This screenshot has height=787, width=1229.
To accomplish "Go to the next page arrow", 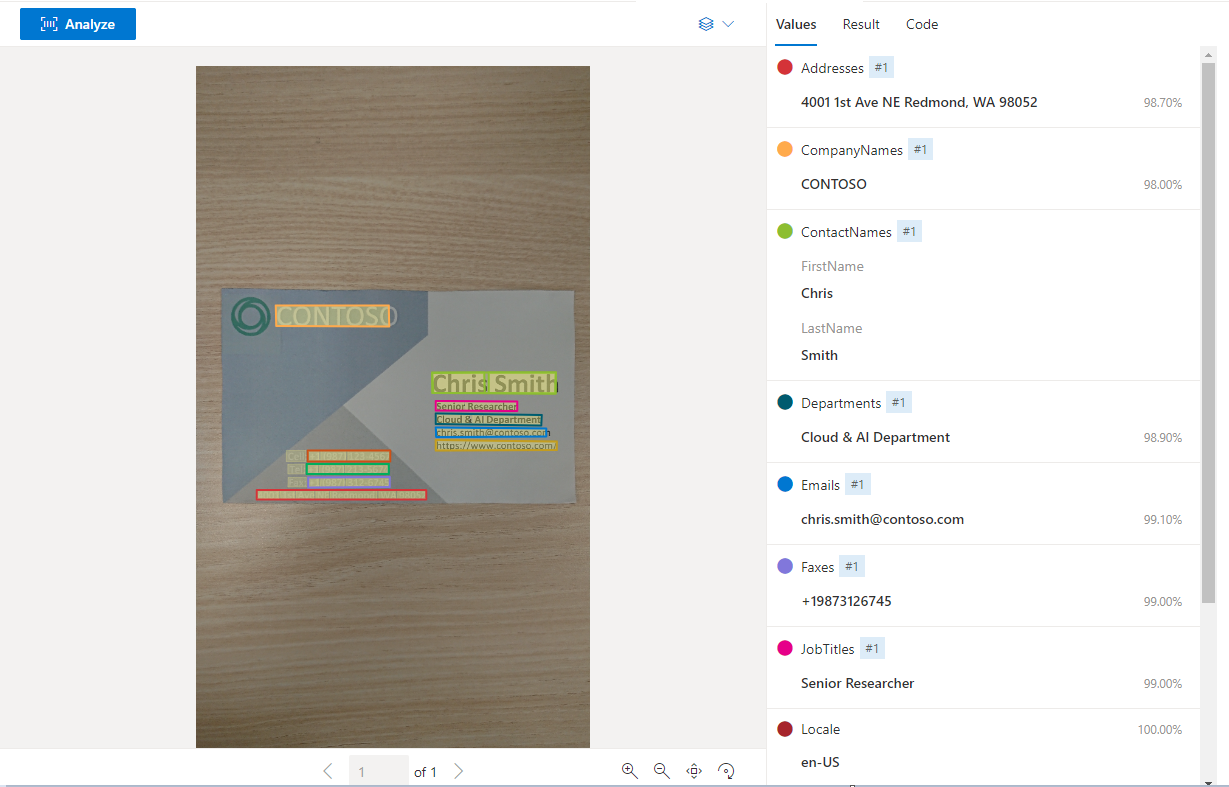I will (459, 771).
